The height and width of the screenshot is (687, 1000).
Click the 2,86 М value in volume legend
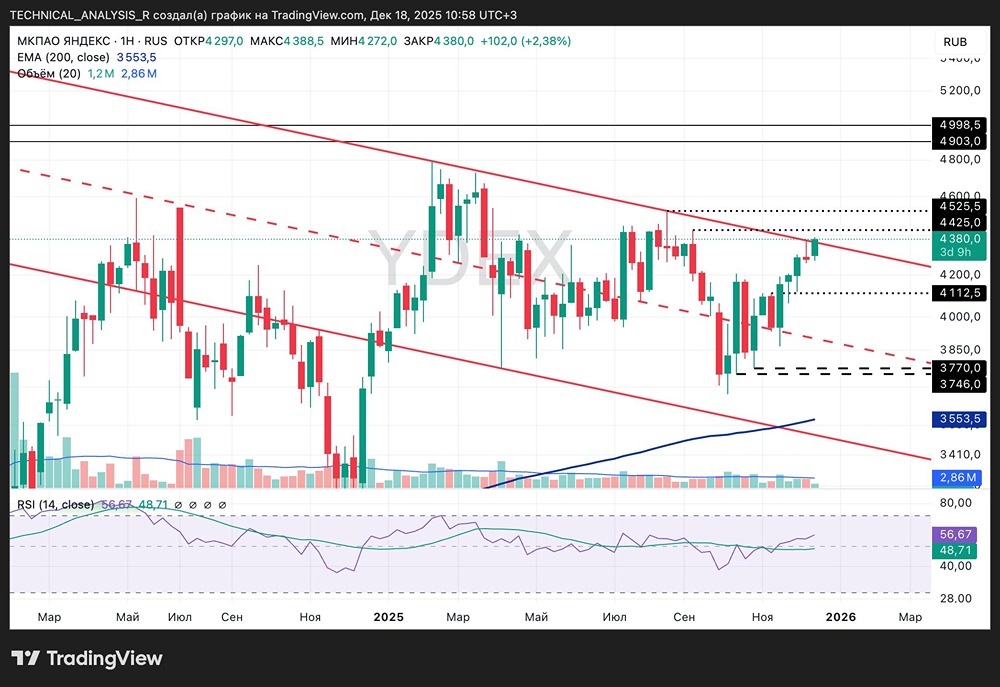[x=139, y=73]
